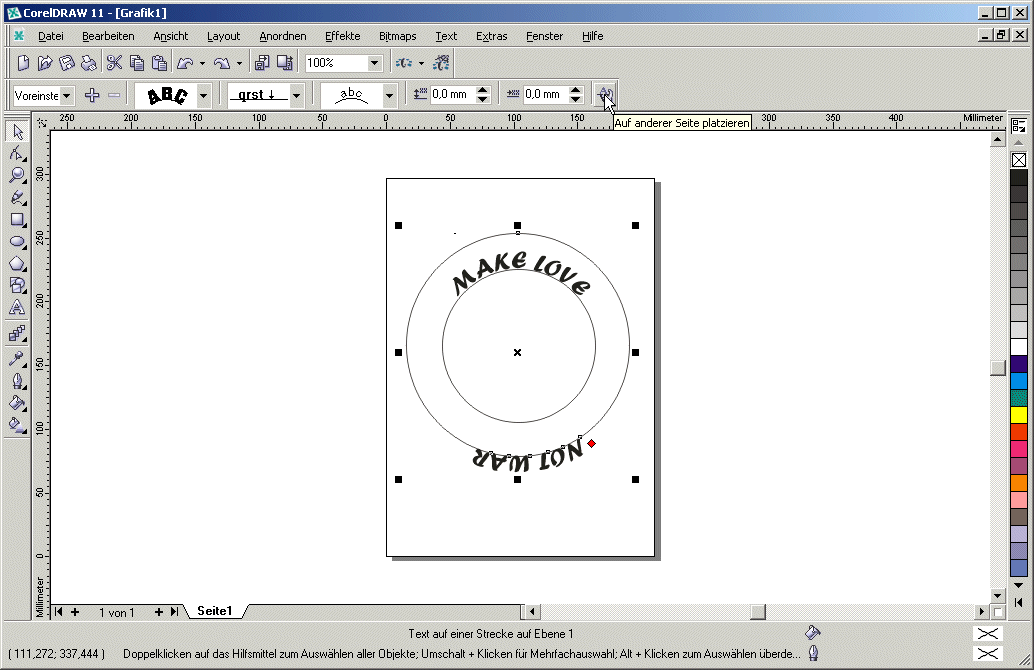Select the Interactive Blend tool
Viewport: 1034px width, 670px height.
coord(17,334)
